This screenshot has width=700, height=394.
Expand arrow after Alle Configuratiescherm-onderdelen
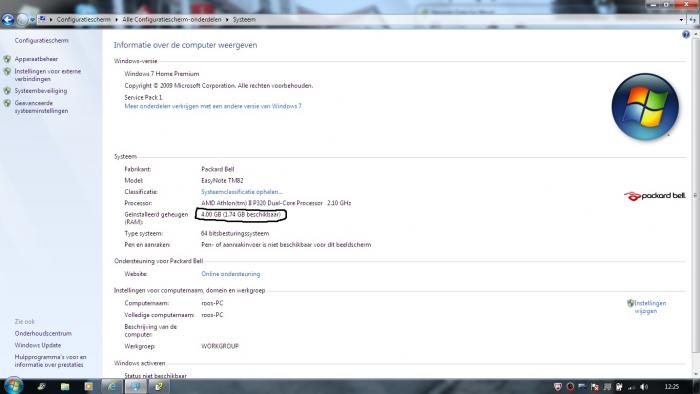(227, 20)
